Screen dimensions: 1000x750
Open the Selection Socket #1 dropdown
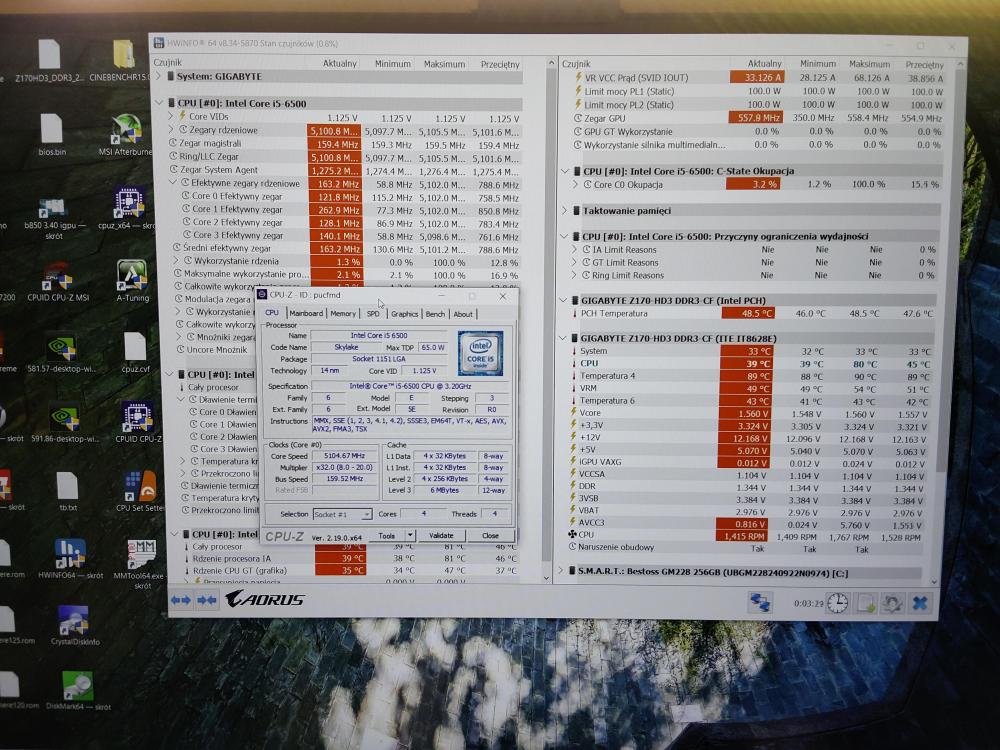[x=342, y=514]
